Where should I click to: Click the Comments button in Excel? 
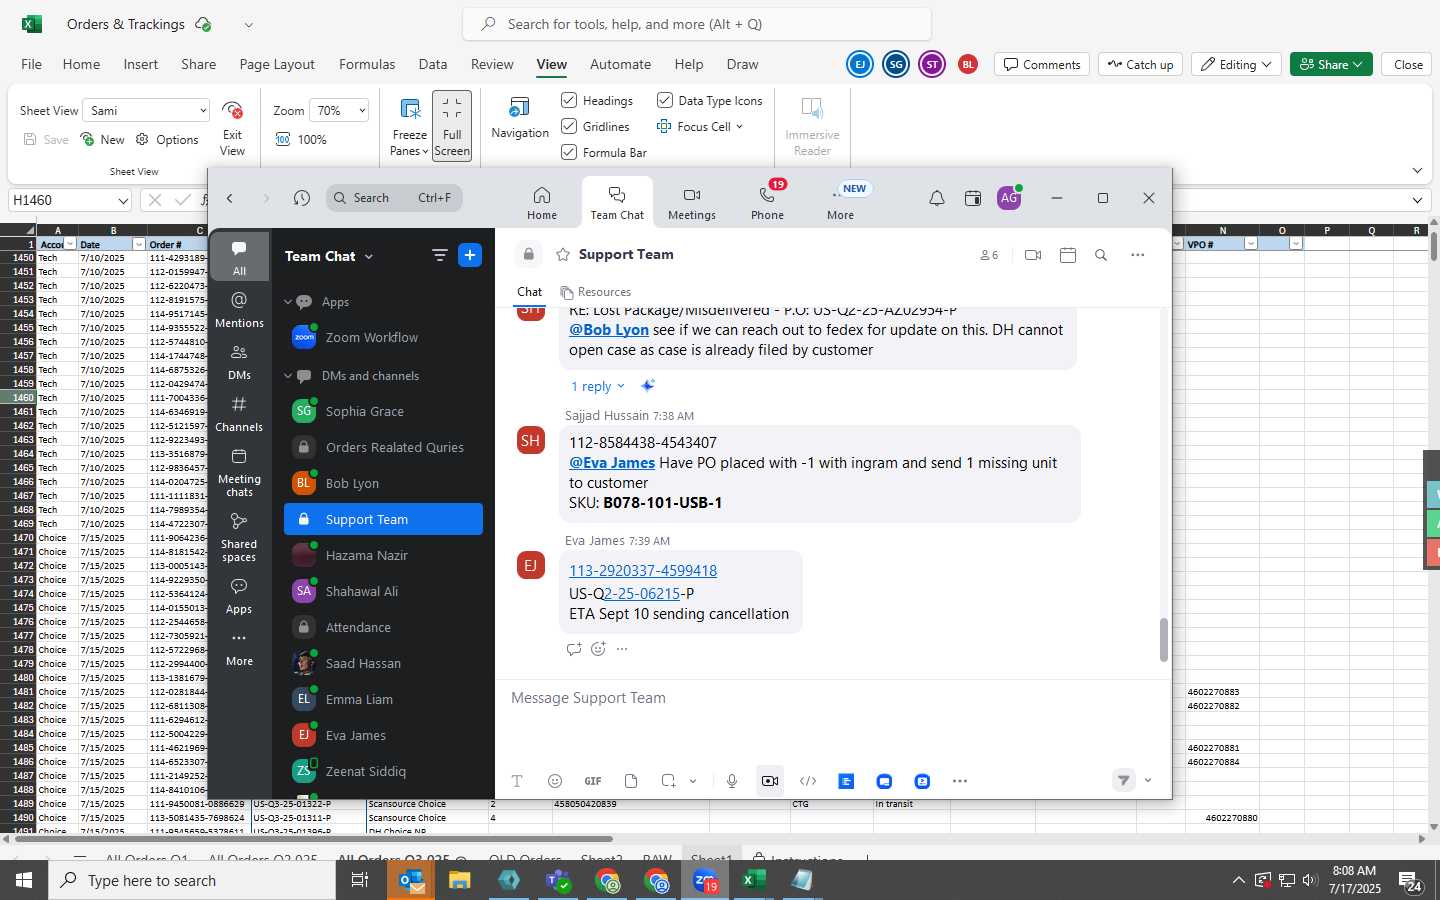pyautogui.click(x=1042, y=64)
